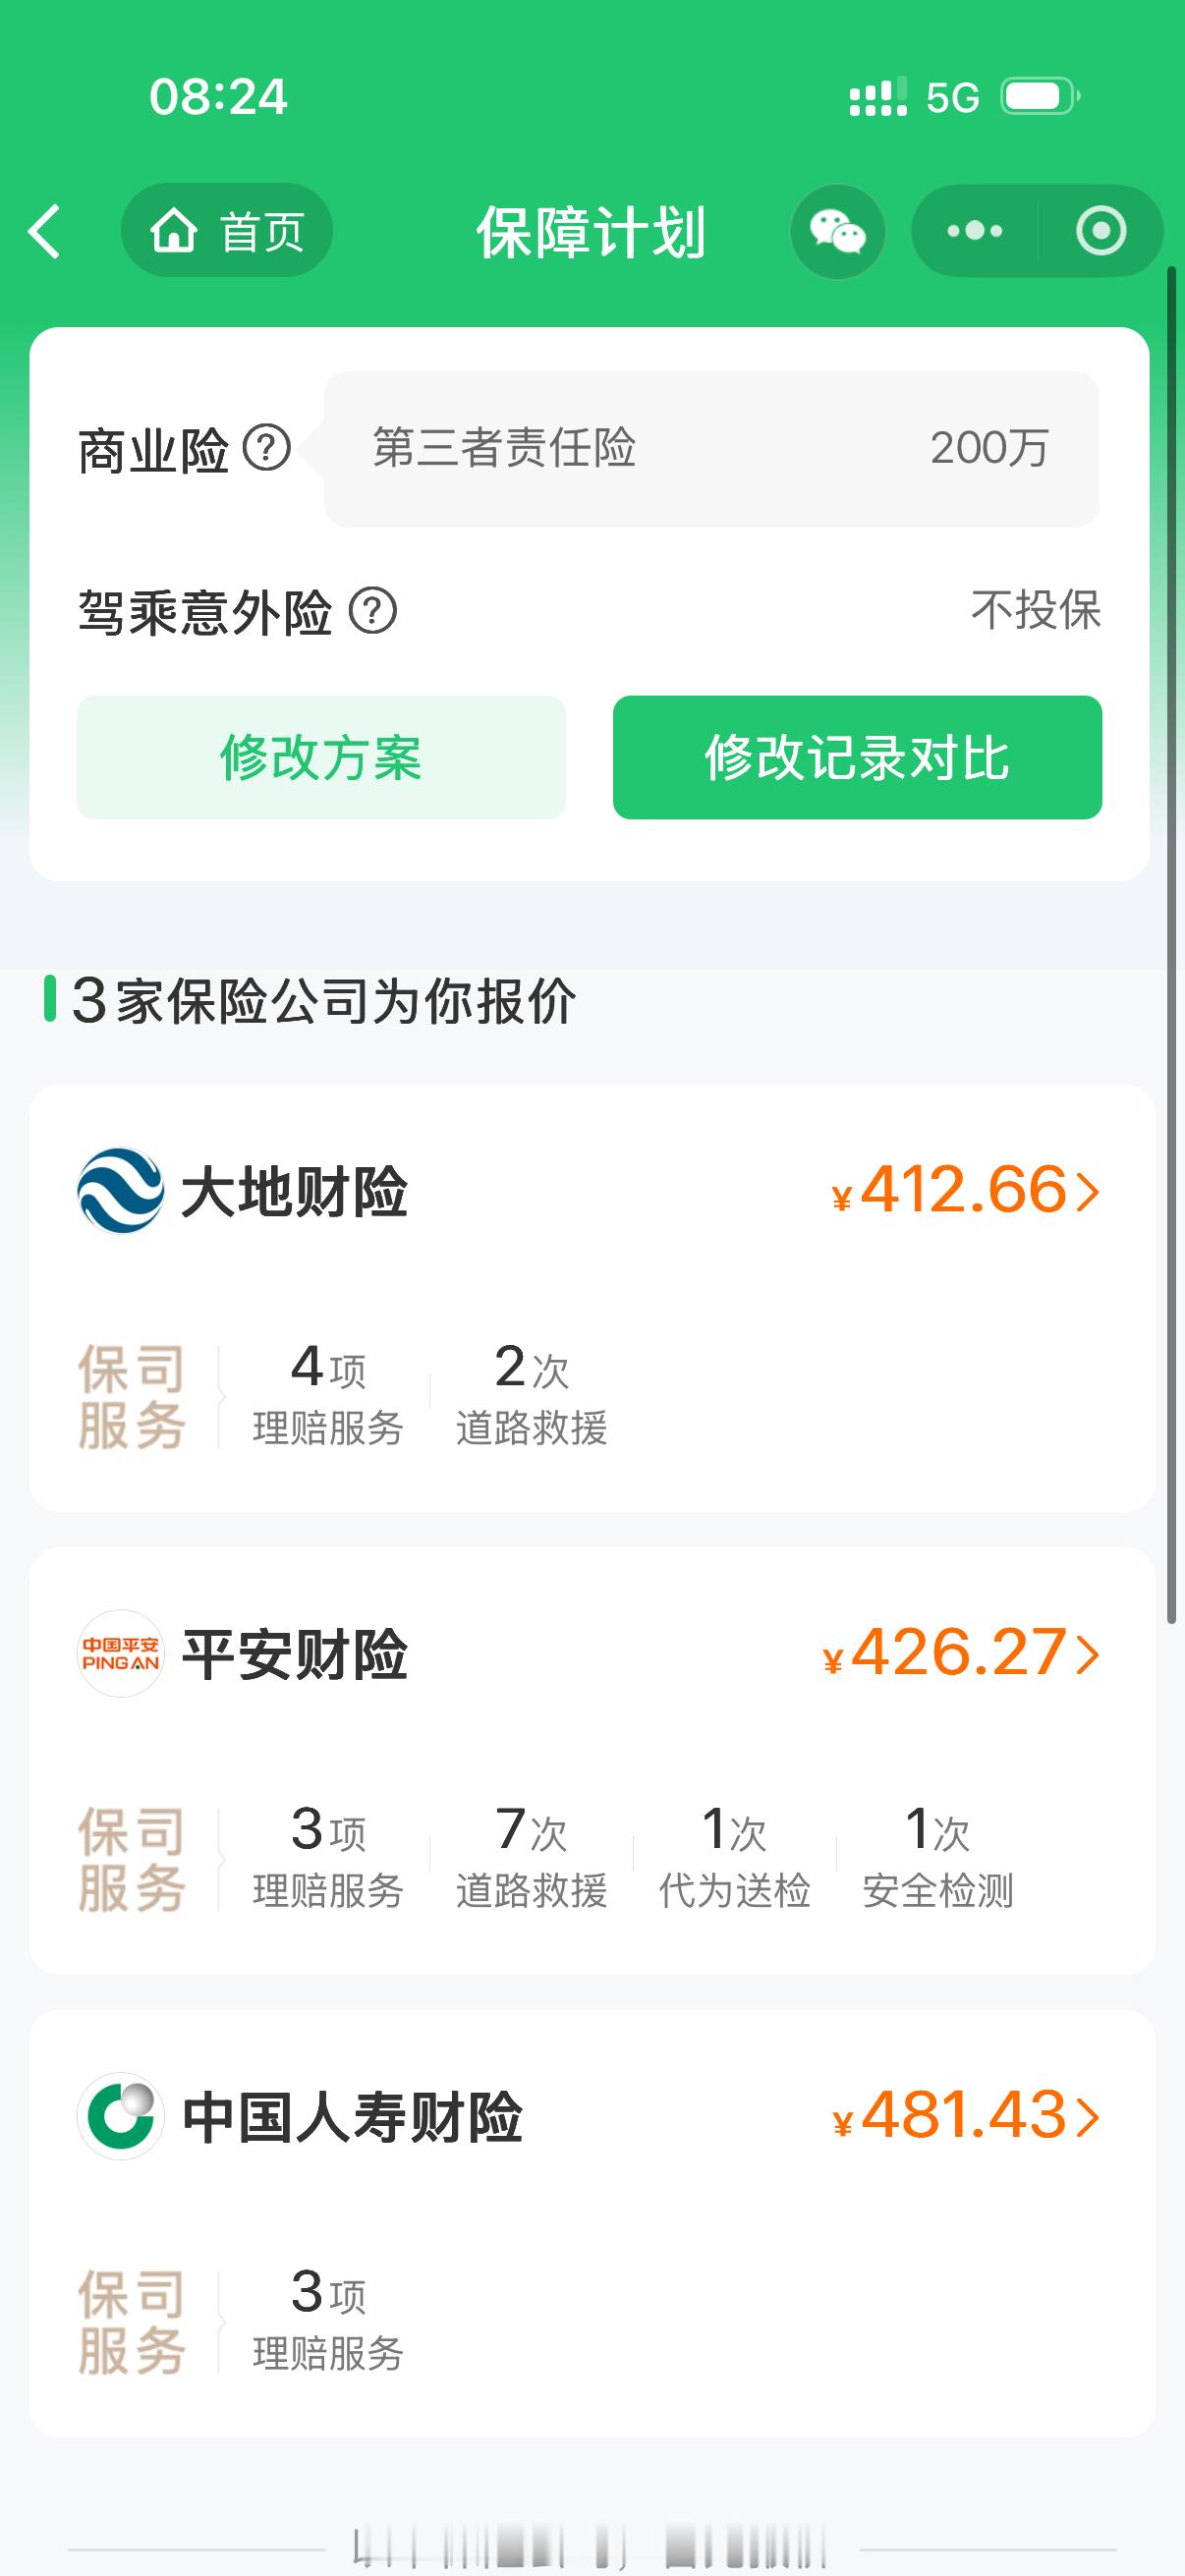Viewport: 1185px width, 2576px height.
Task: Open the WeChat customer service icon
Action: point(837,232)
